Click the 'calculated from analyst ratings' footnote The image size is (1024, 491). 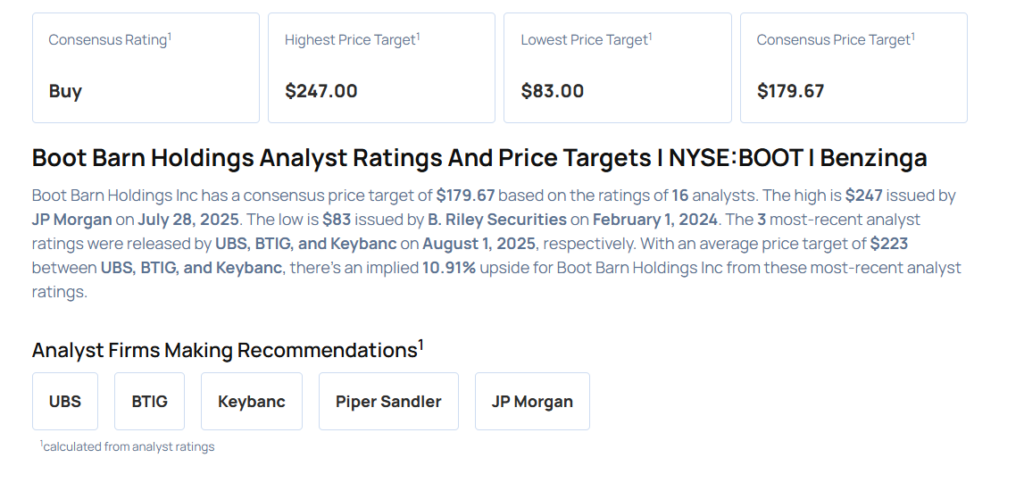(128, 447)
